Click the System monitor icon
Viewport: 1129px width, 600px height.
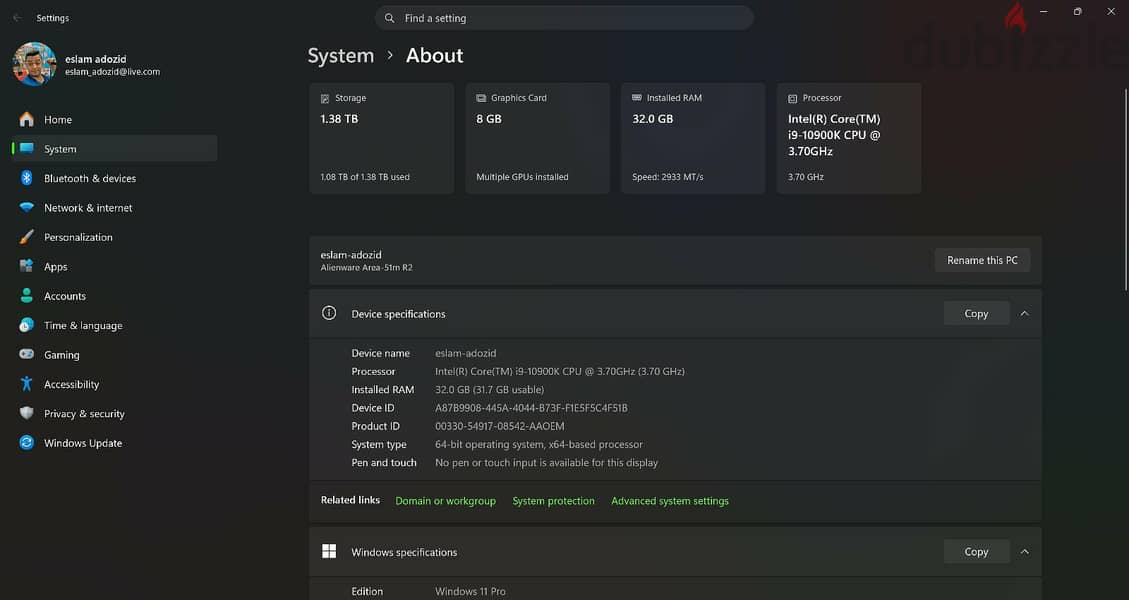[27, 148]
